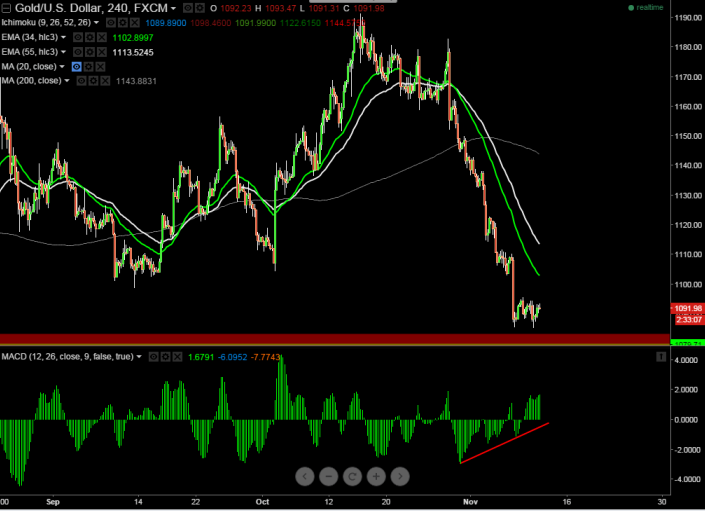
Task: Click the MACD value -6.0952
Action: [232, 357]
